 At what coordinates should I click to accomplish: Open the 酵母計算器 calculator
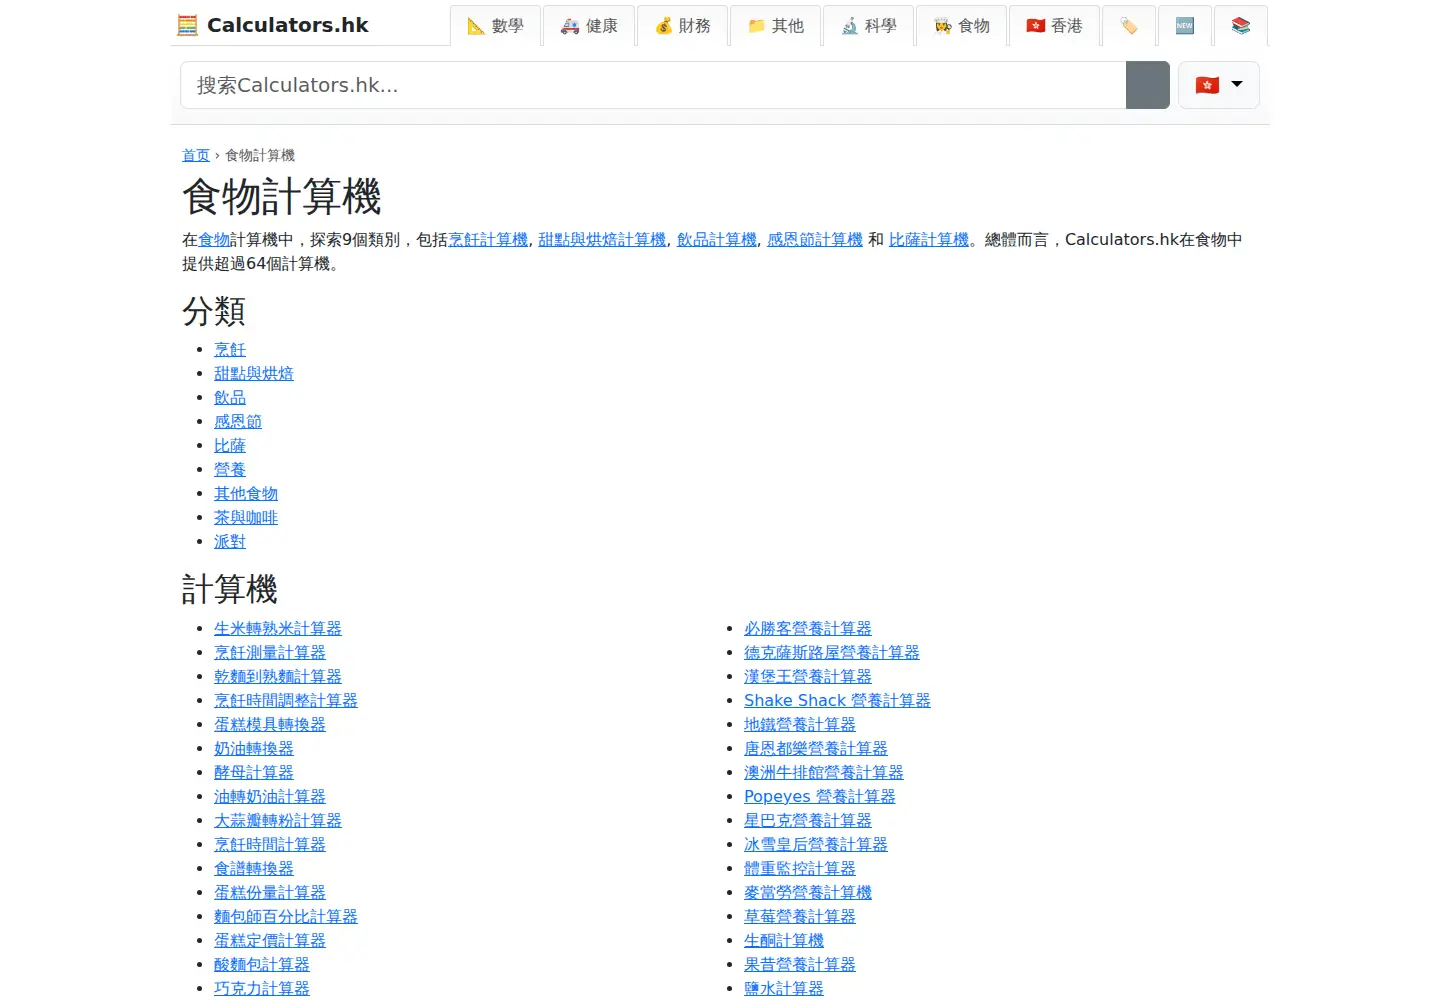[x=254, y=773]
